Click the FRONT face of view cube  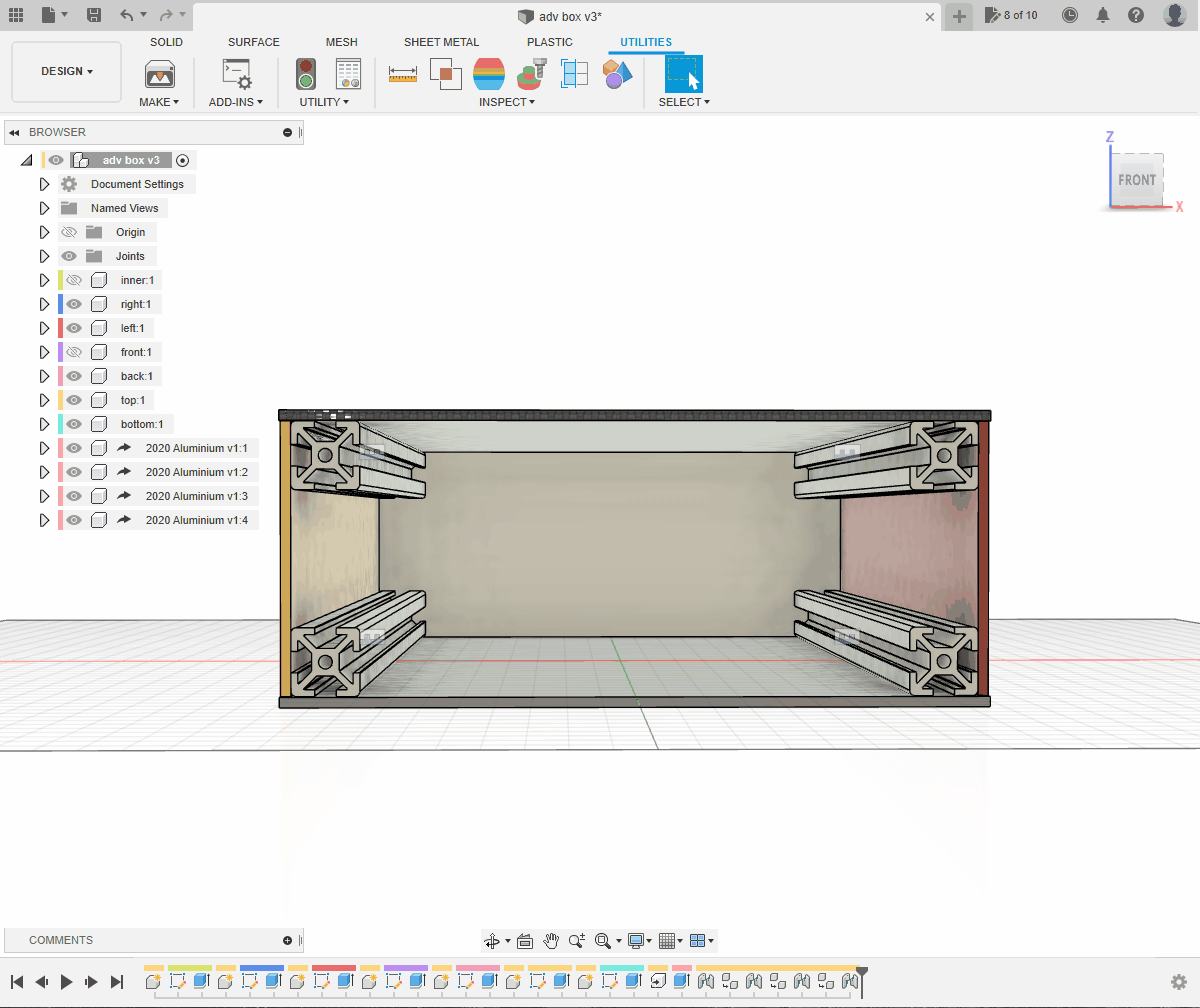click(x=1137, y=180)
